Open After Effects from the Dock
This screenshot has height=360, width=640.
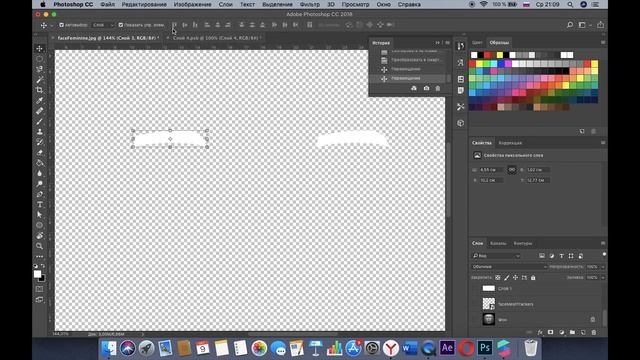(447, 348)
